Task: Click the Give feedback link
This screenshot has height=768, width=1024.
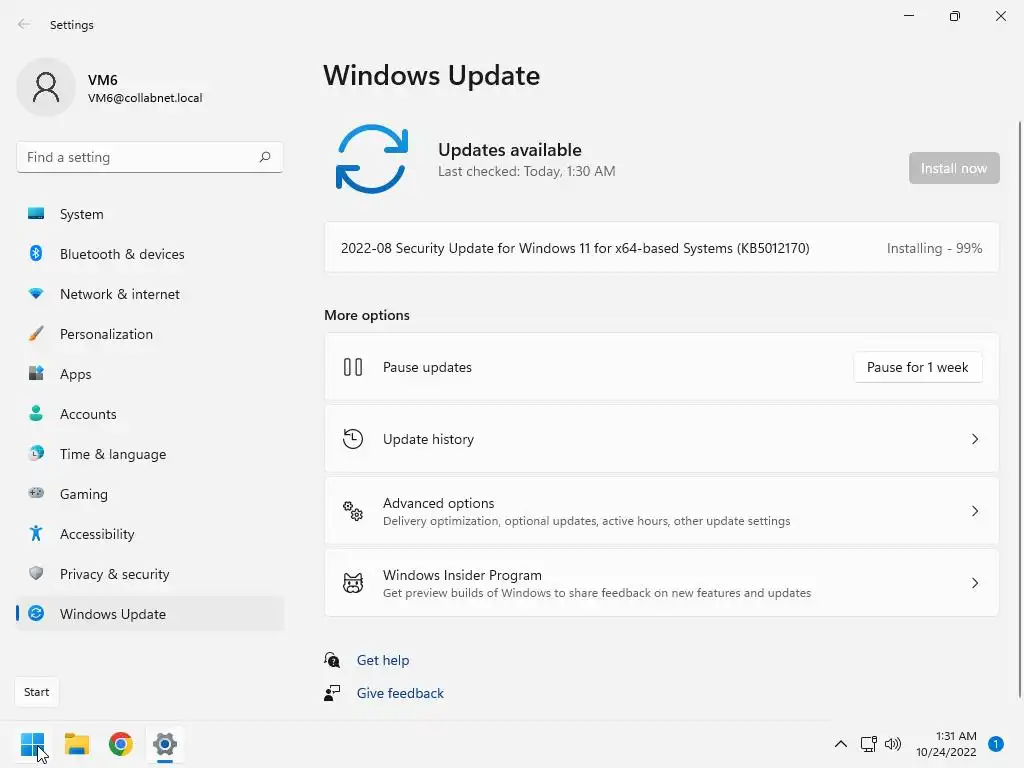Action: click(400, 693)
